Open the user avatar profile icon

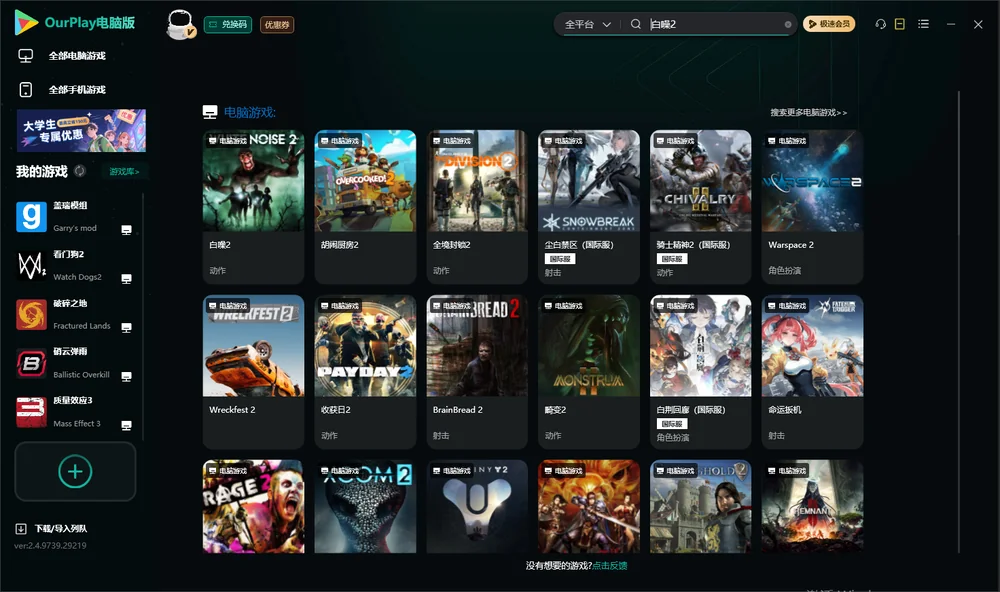pos(180,24)
